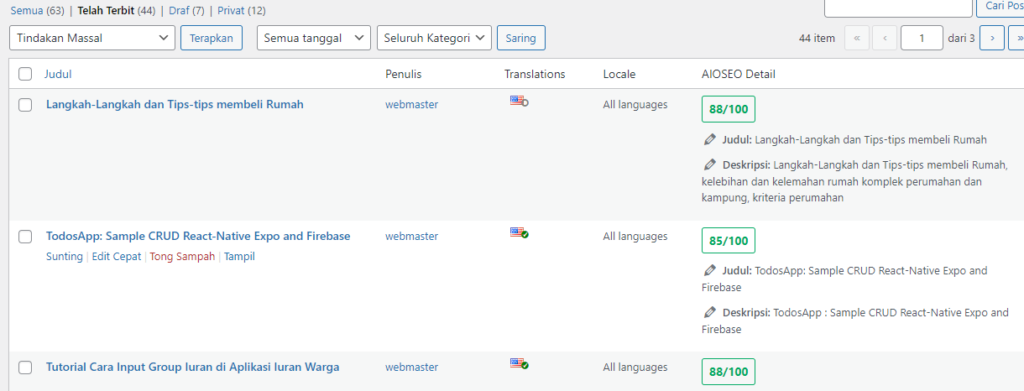Open Seluruh Kategori dropdown

click(434, 38)
